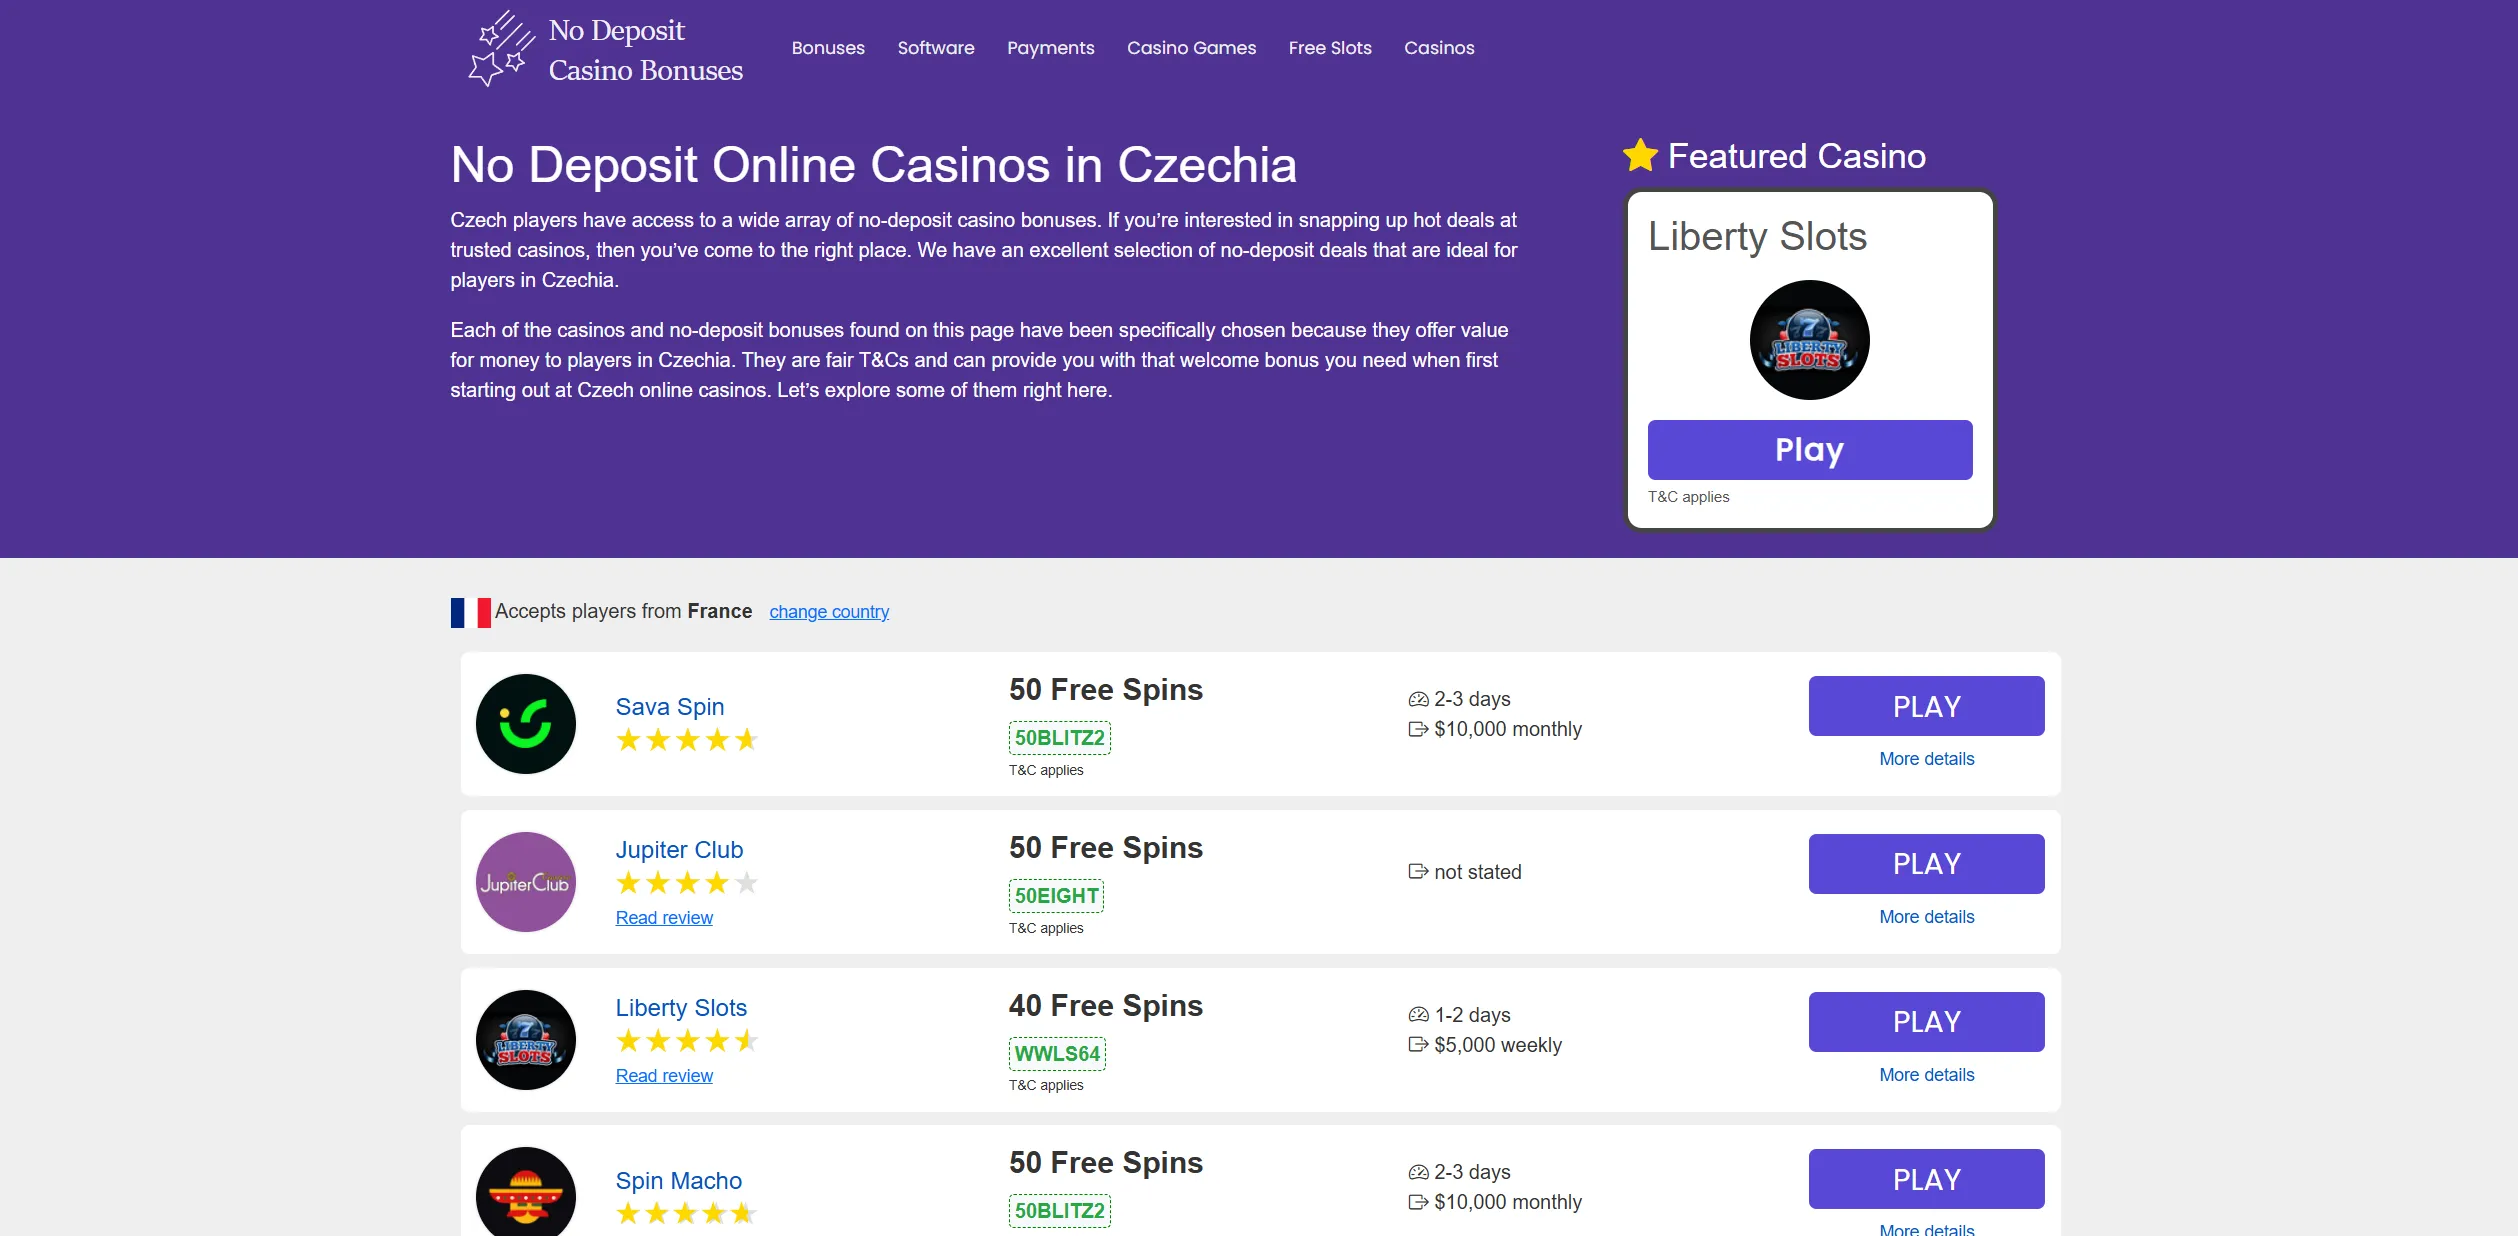Screen dimensions: 2518x1236
Task: Read review of Jupiter Club
Action: [x=664, y=918]
